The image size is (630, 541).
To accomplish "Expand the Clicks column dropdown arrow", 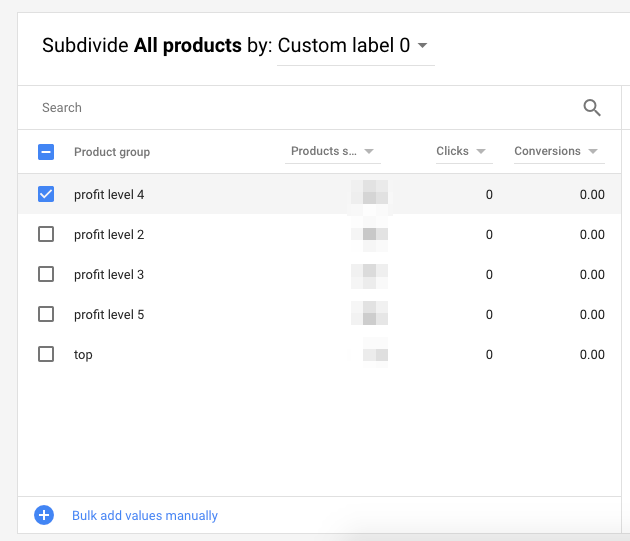I will click(x=481, y=152).
